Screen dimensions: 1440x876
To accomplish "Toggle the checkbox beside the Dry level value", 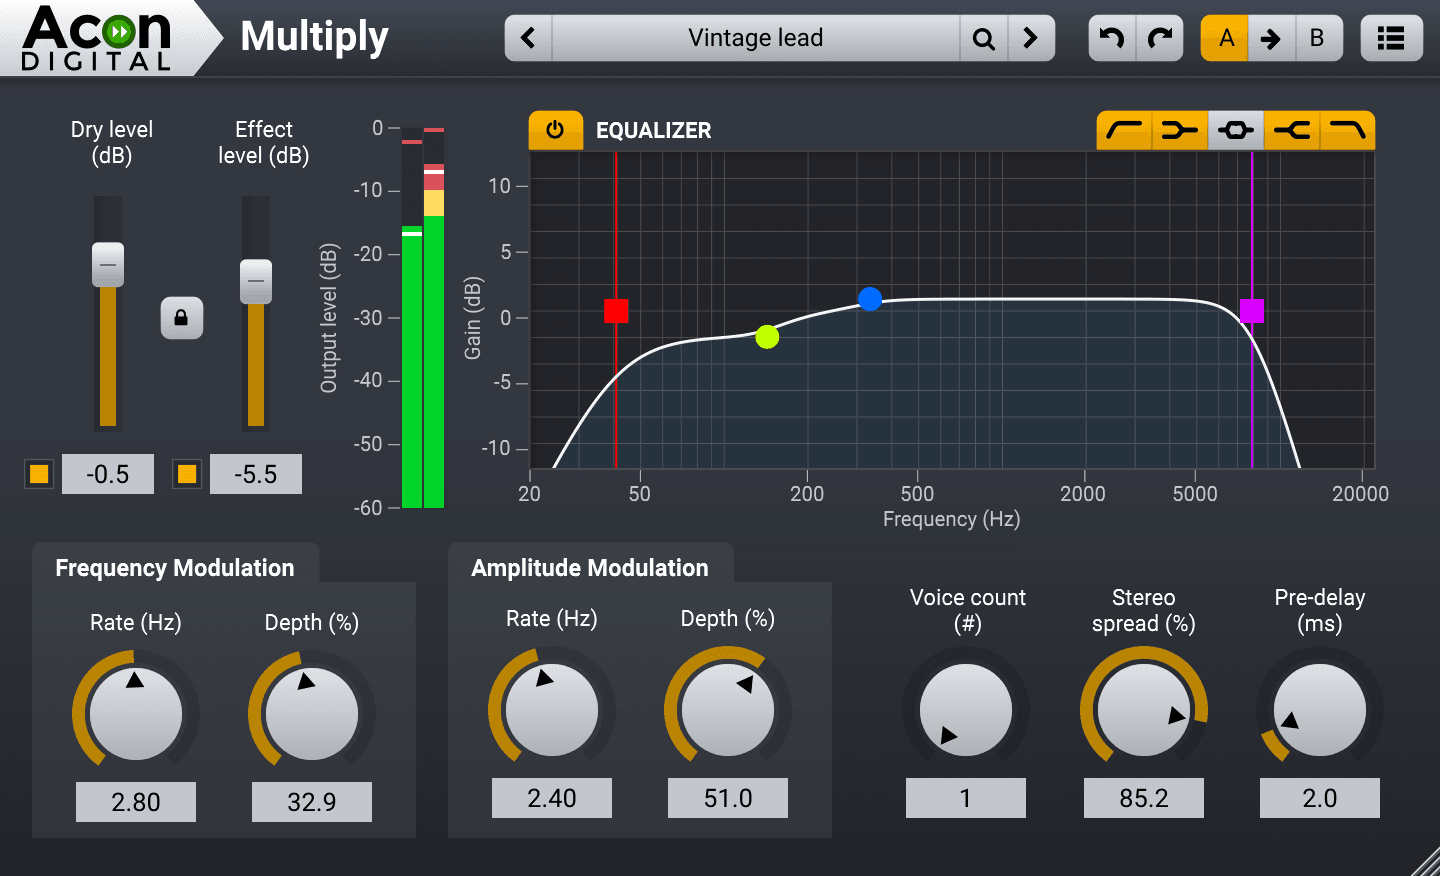I will click(x=39, y=473).
